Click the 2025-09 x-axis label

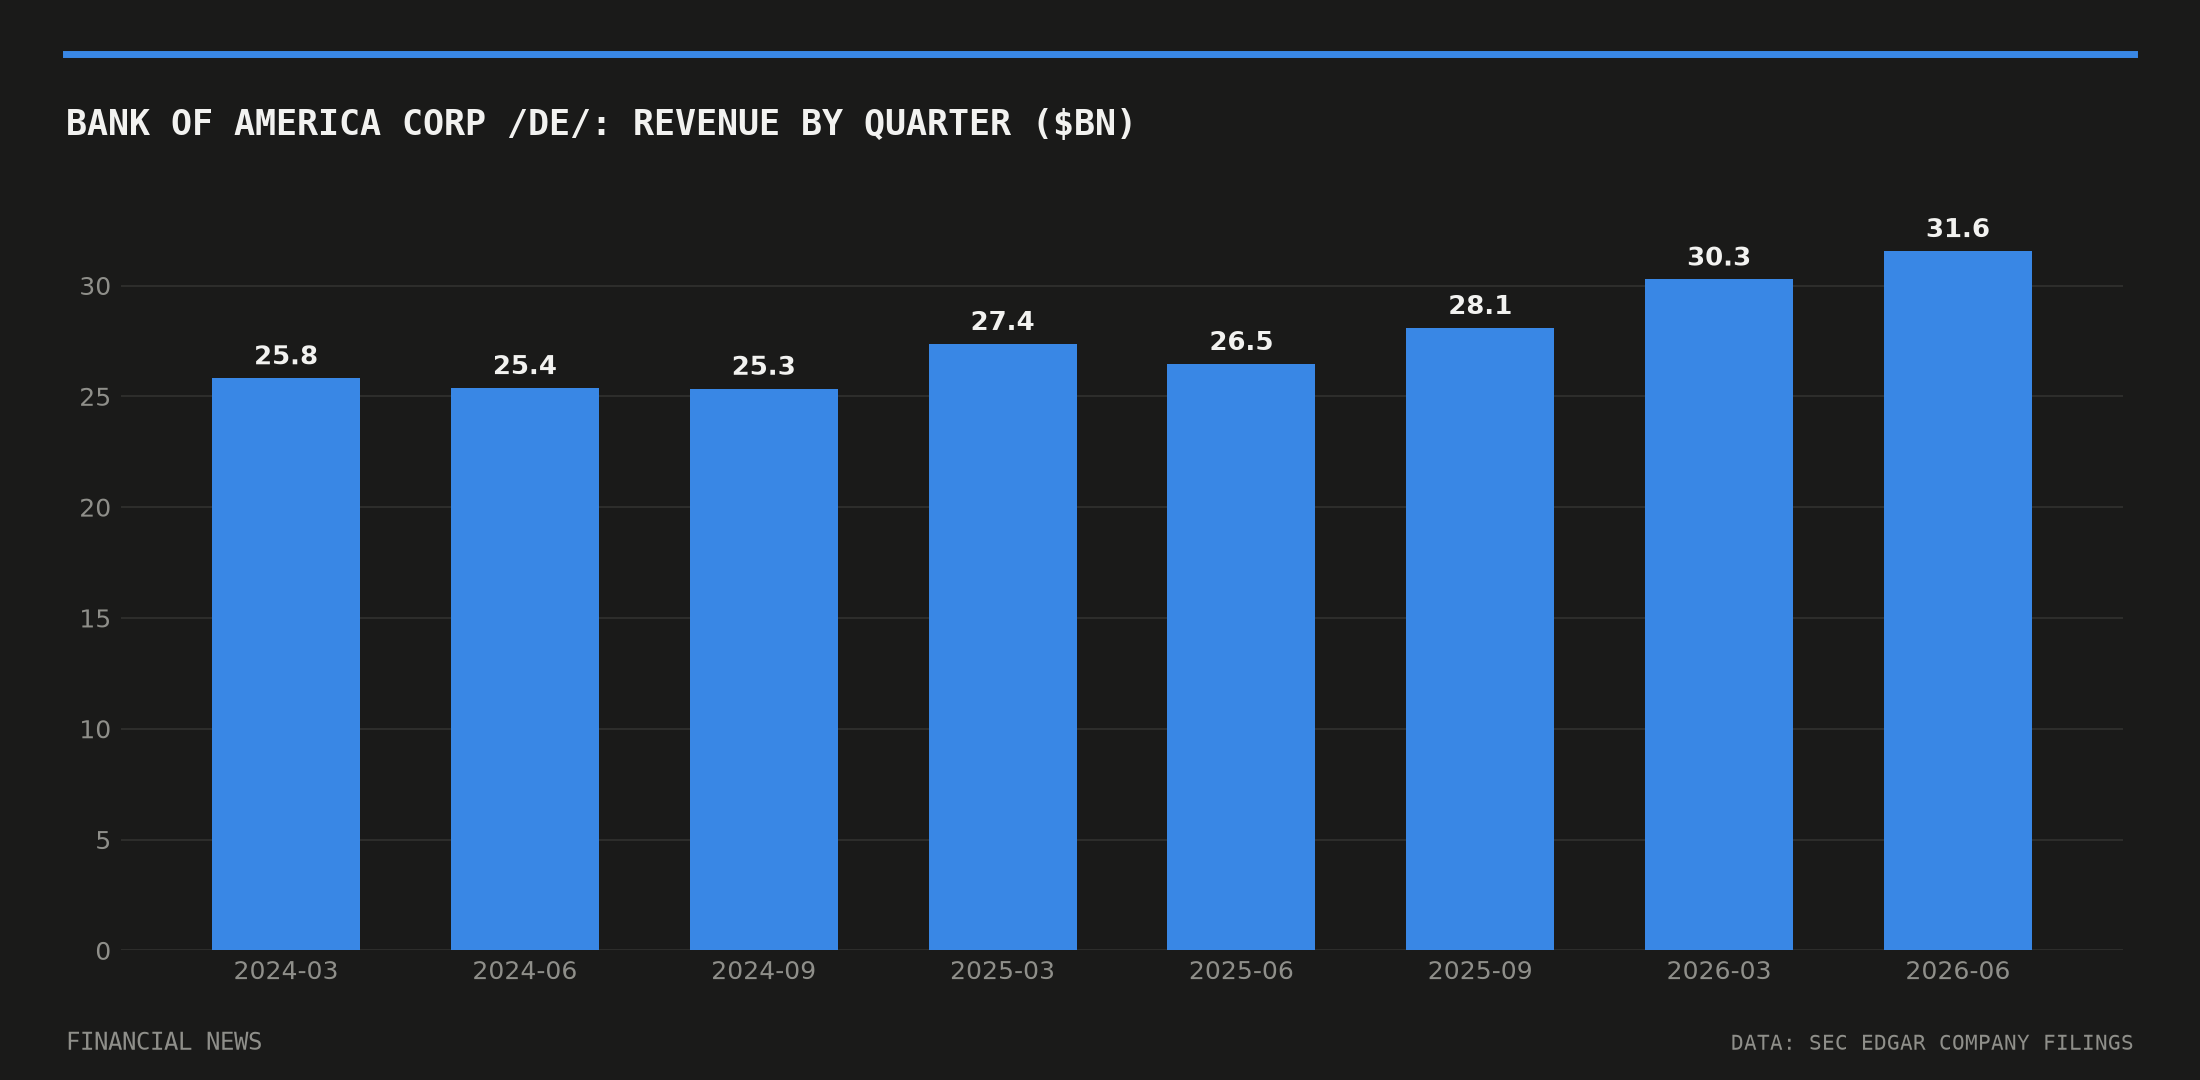click(1480, 971)
